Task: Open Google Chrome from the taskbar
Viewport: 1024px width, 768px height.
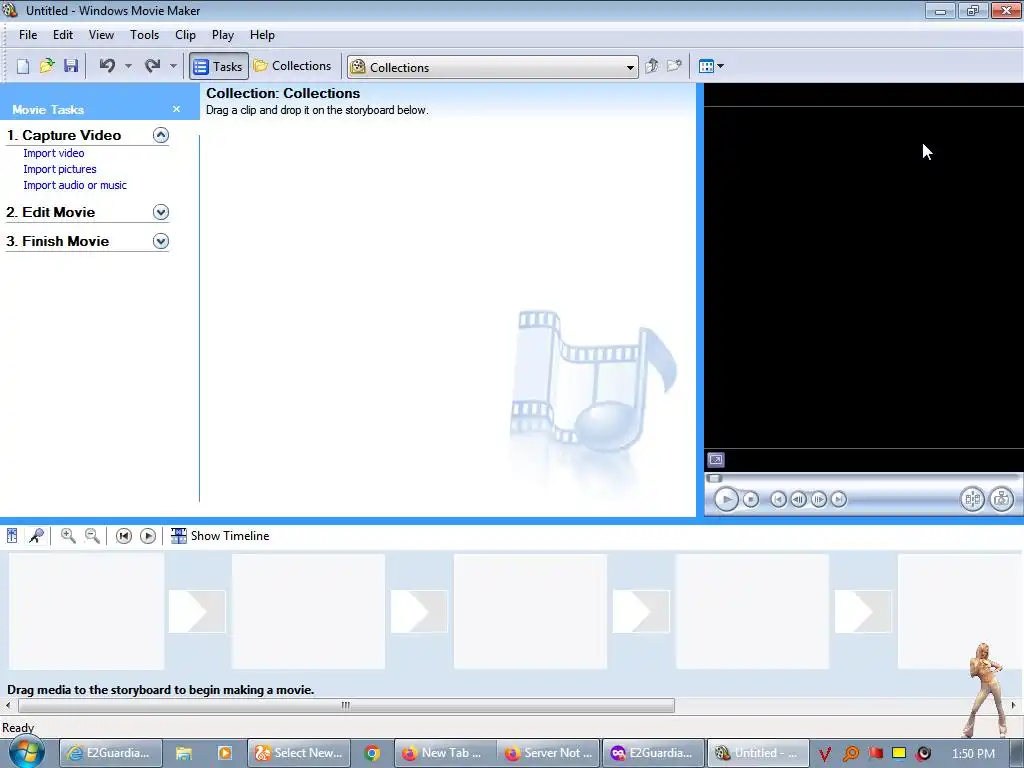Action: tap(372, 753)
